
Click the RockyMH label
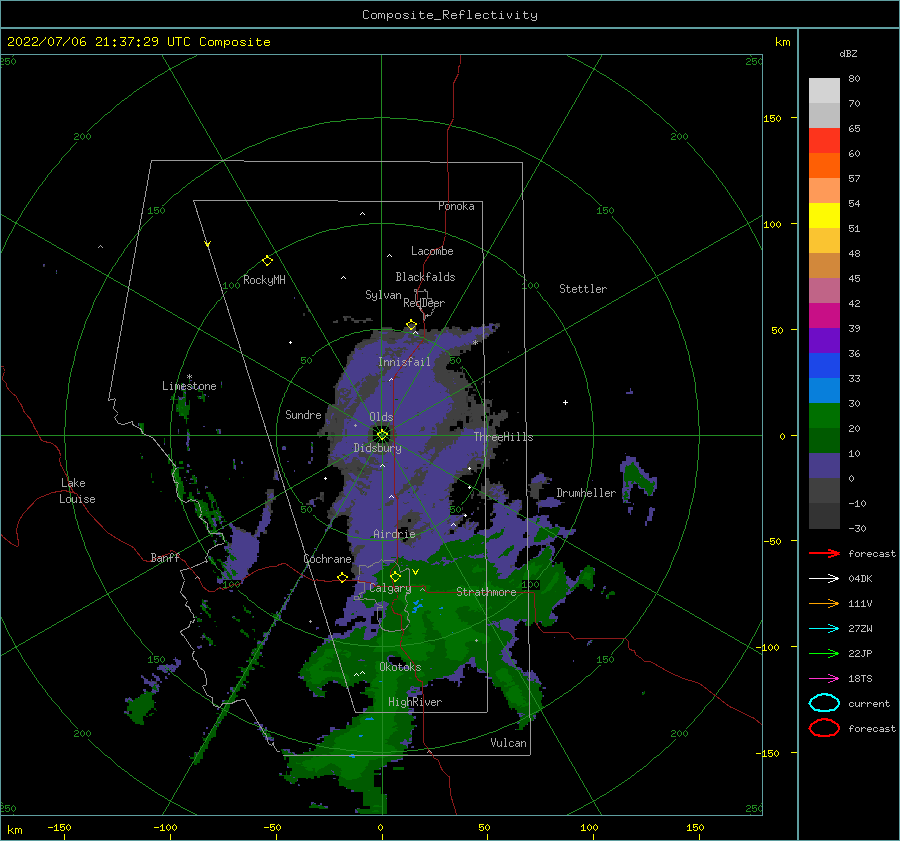coord(264,280)
